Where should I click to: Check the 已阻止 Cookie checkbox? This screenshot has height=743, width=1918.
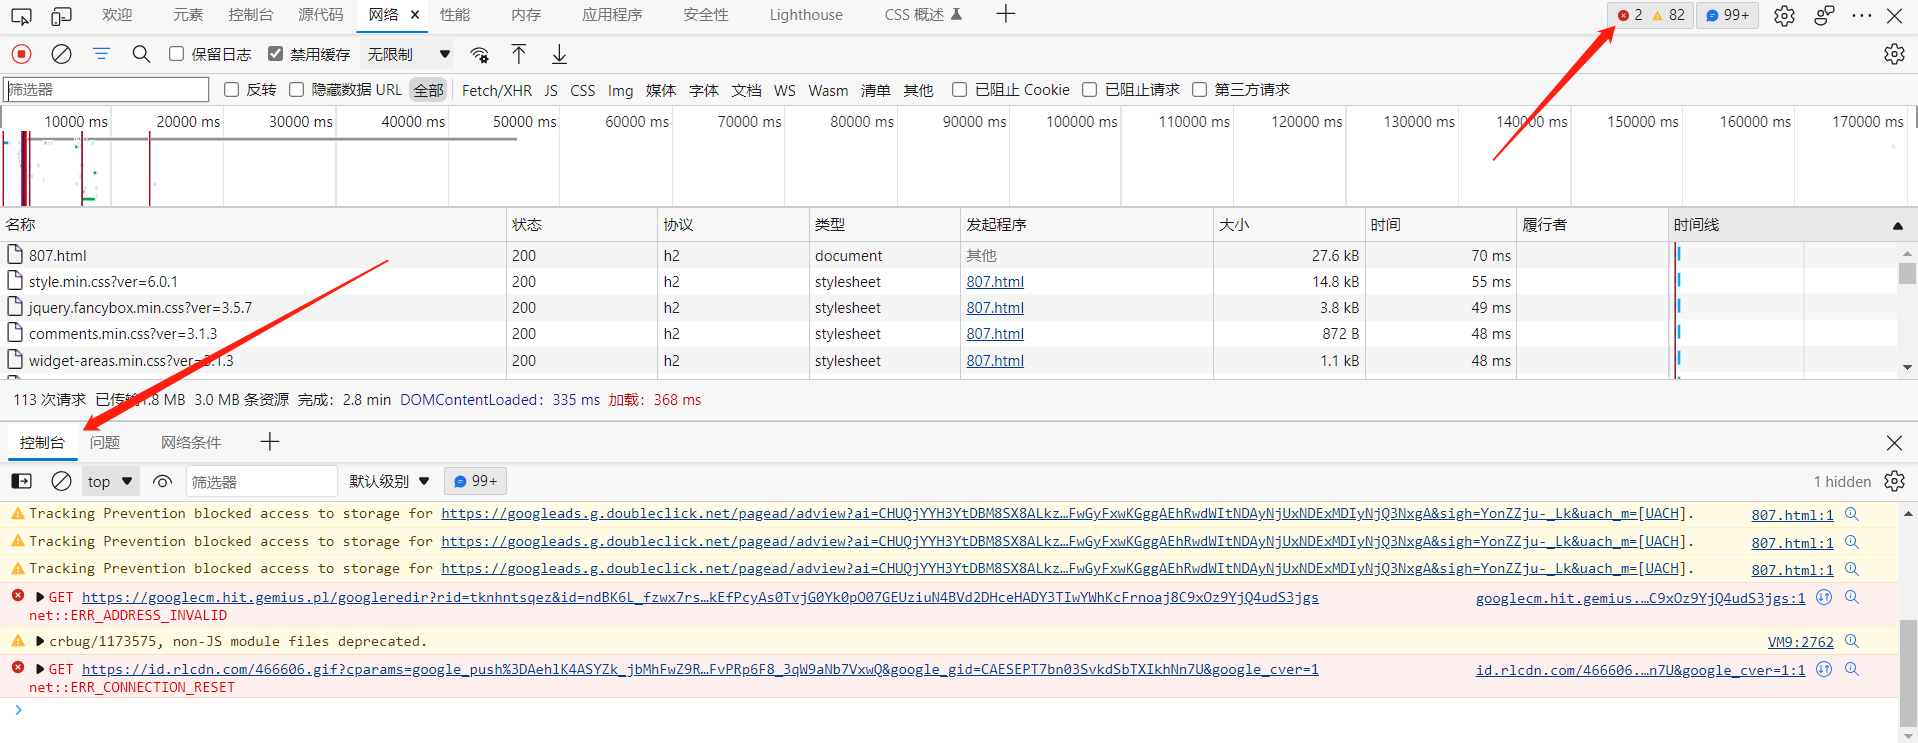[x=959, y=90]
